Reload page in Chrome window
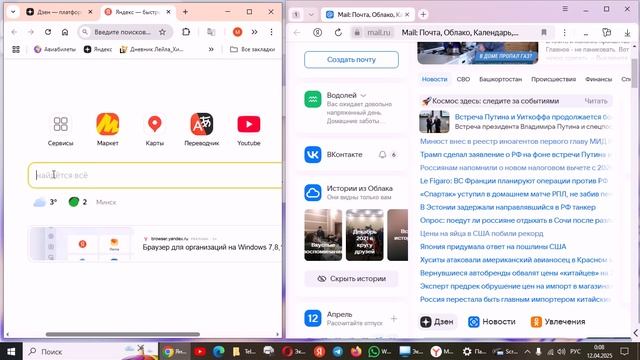This screenshot has width=640, height=360. point(48,32)
